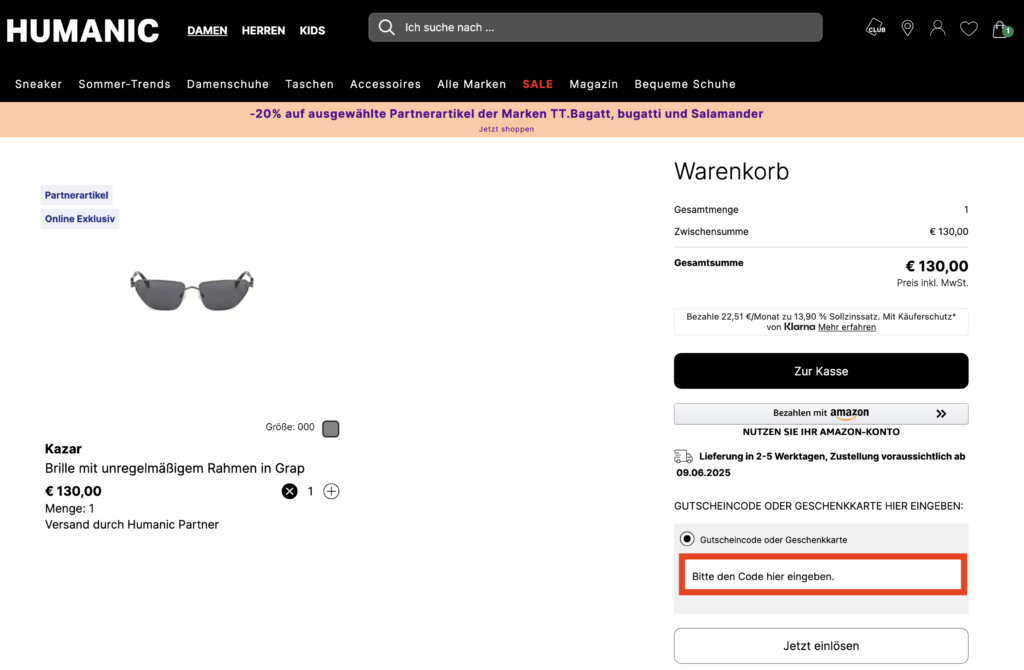Image resolution: width=1024 pixels, height=670 pixels.
Task: Open the Magazin menu
Action: click(593, 84)
